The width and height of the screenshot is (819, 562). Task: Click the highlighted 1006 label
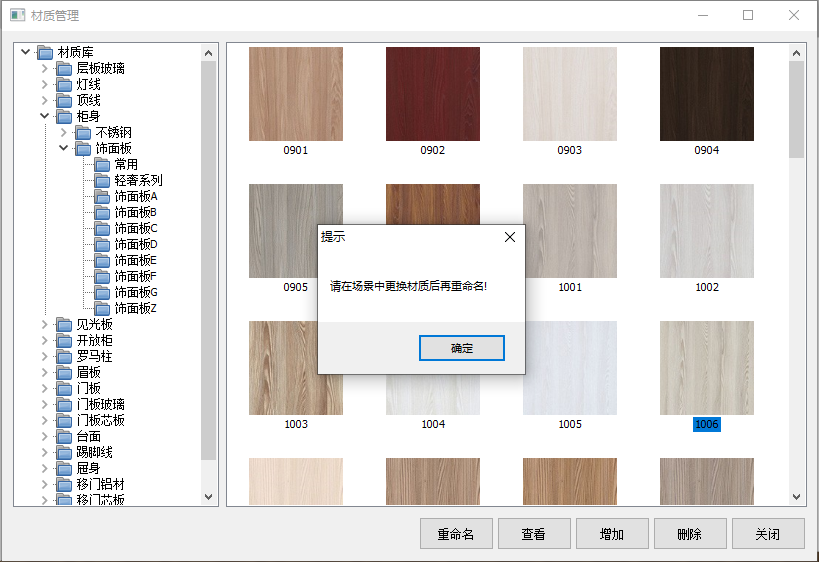[707, 424]
